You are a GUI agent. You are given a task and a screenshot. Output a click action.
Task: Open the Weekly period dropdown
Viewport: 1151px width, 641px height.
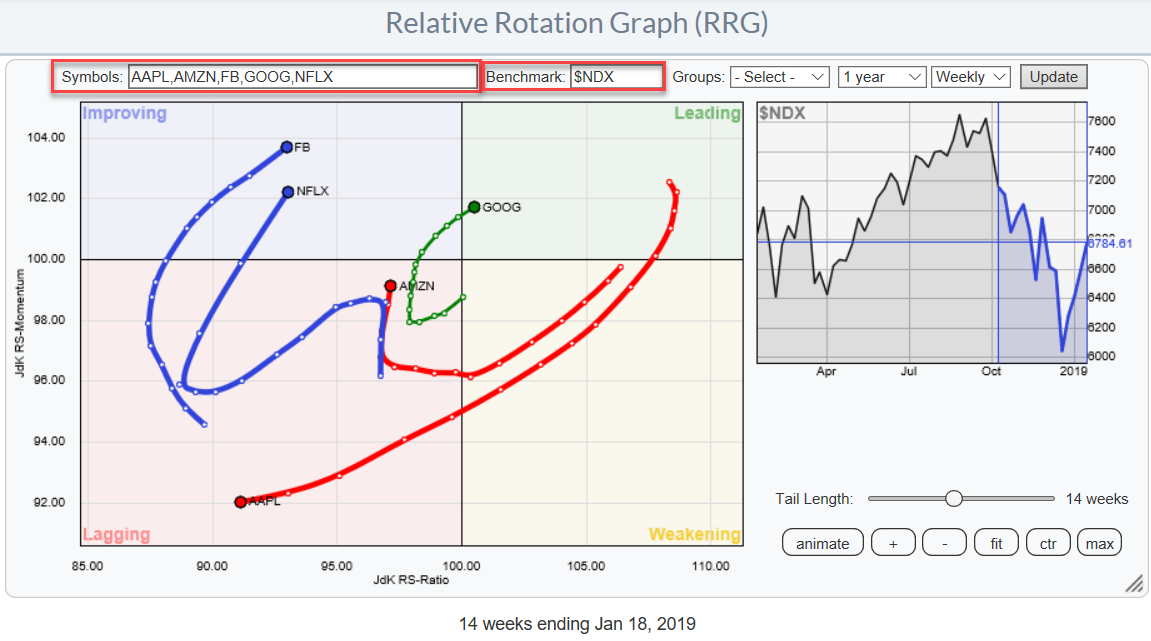click(970, 77)
